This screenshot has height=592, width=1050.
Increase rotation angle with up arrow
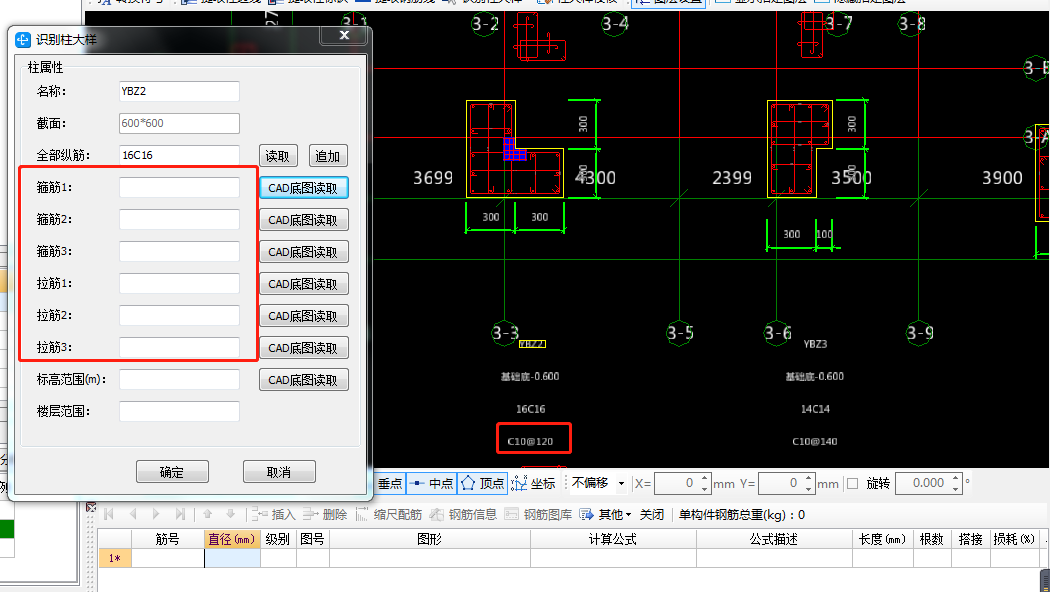tap(956, 478)
